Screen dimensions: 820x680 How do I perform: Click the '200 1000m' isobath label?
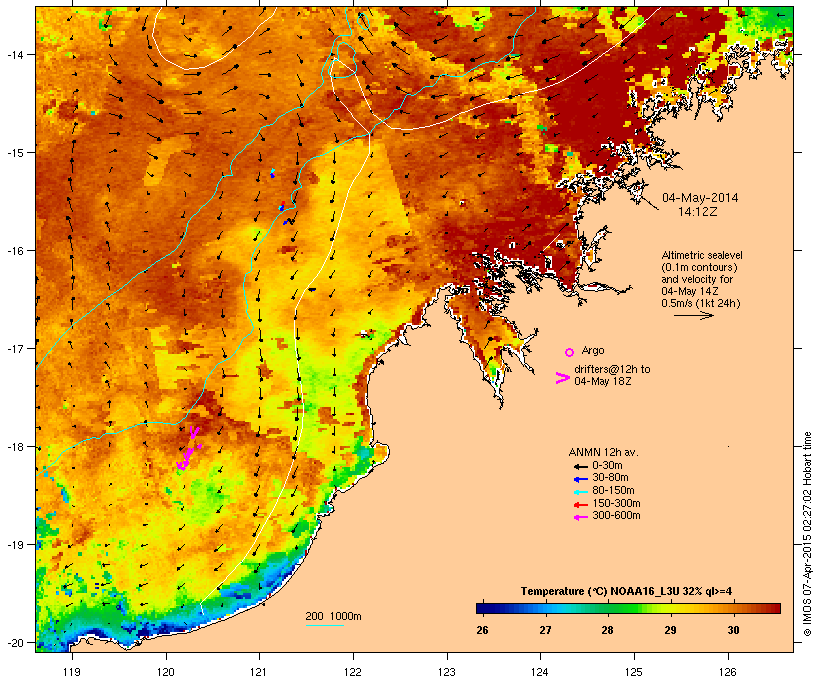(333, 616)
